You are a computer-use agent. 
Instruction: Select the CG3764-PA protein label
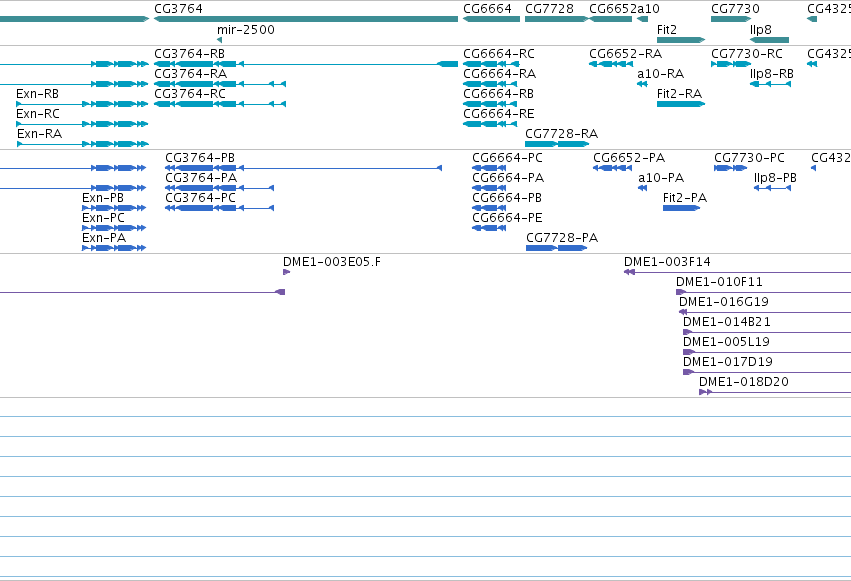(x=201, y=178)
